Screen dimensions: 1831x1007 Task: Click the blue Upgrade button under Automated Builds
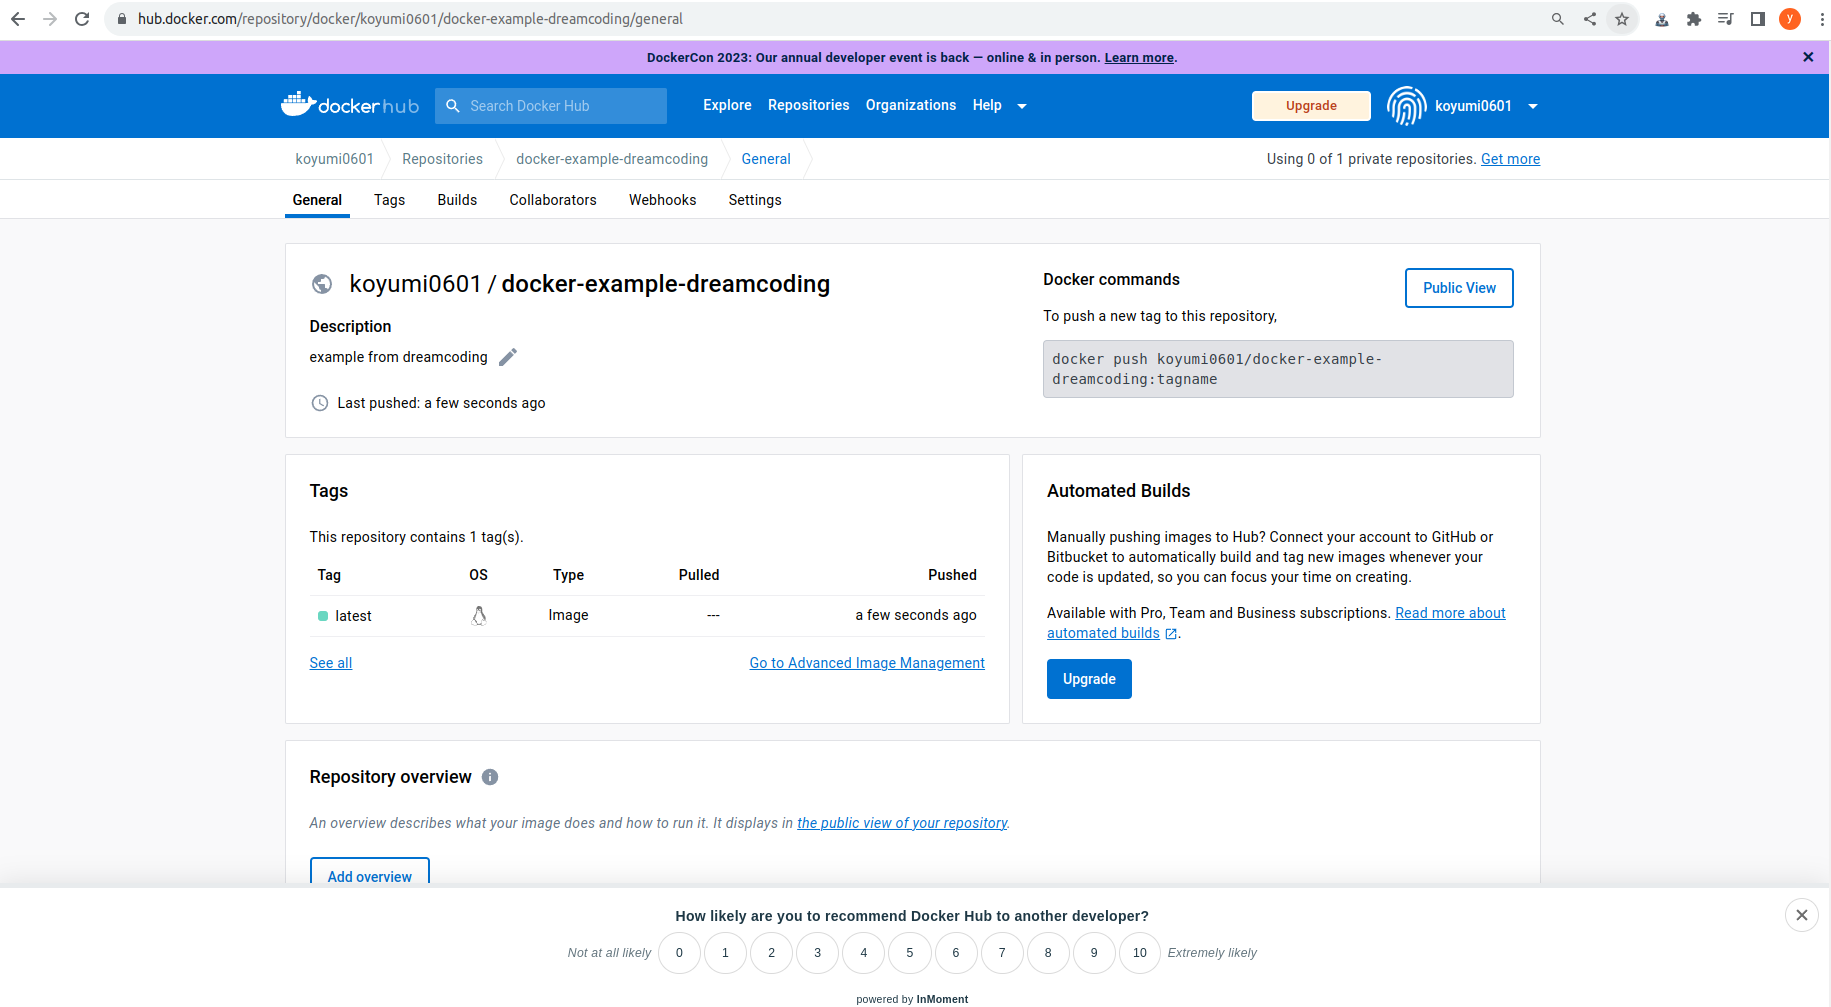1089,679
